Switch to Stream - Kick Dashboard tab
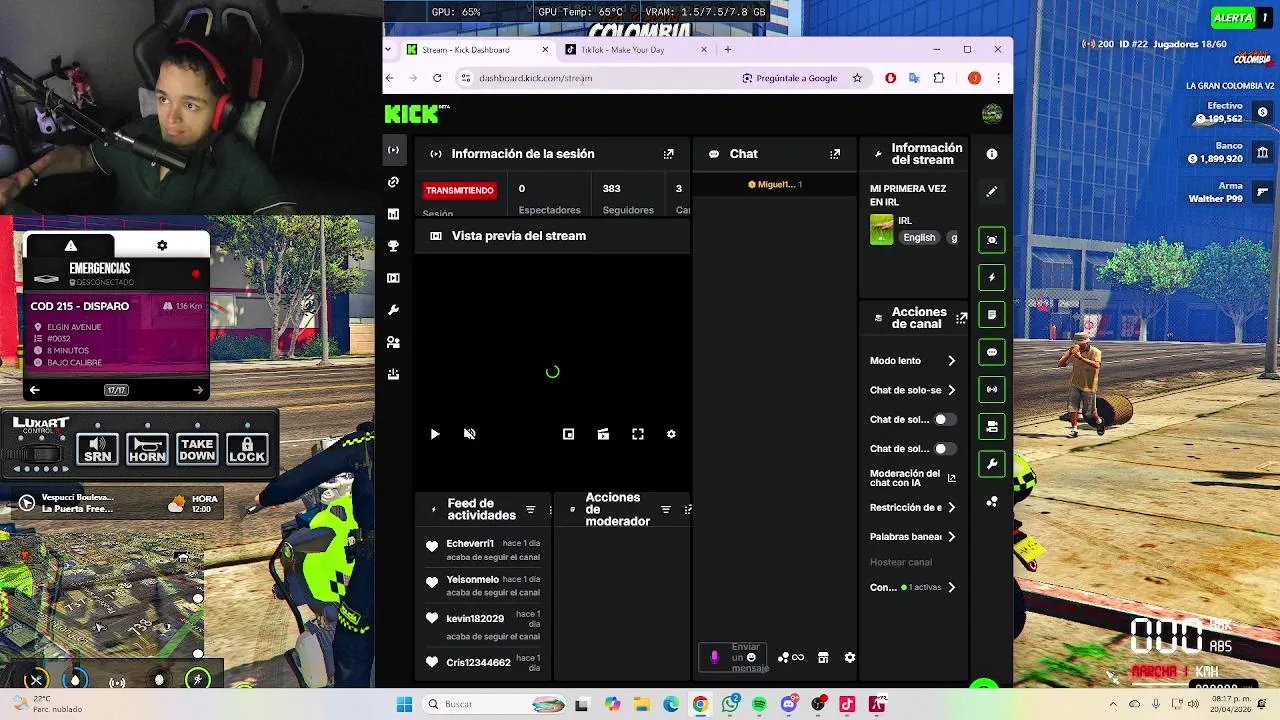This screenshot has height=720, width=1280. pos(478,50)
